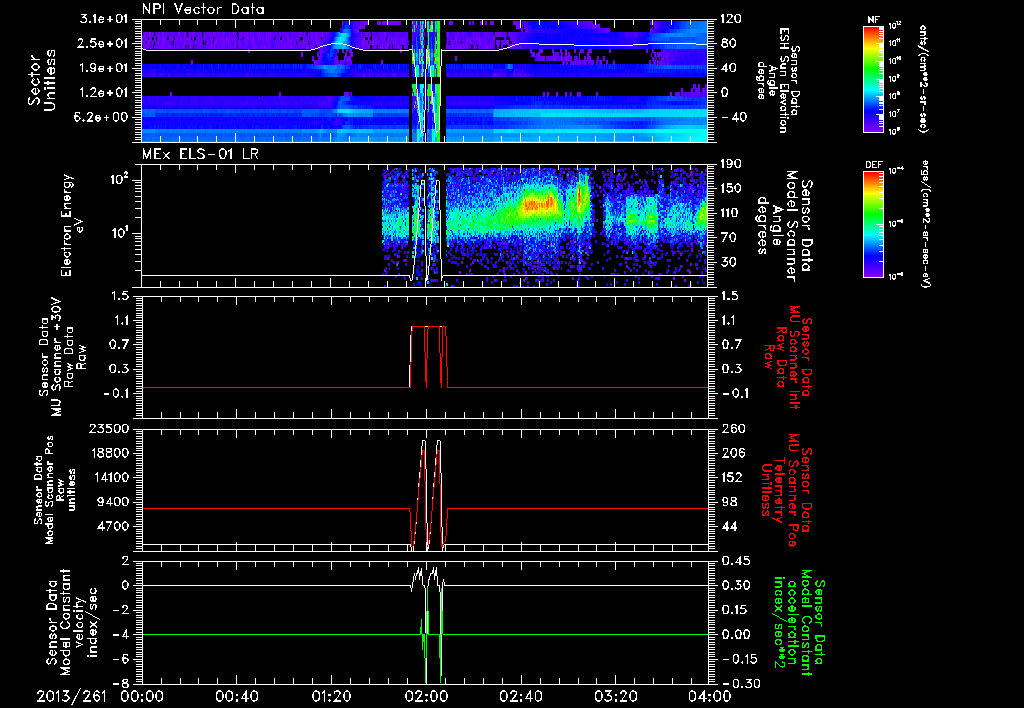Click the ELS electron energy spectrogram
This screenshot has width=1024, height=708.
[x=424, y=227]
